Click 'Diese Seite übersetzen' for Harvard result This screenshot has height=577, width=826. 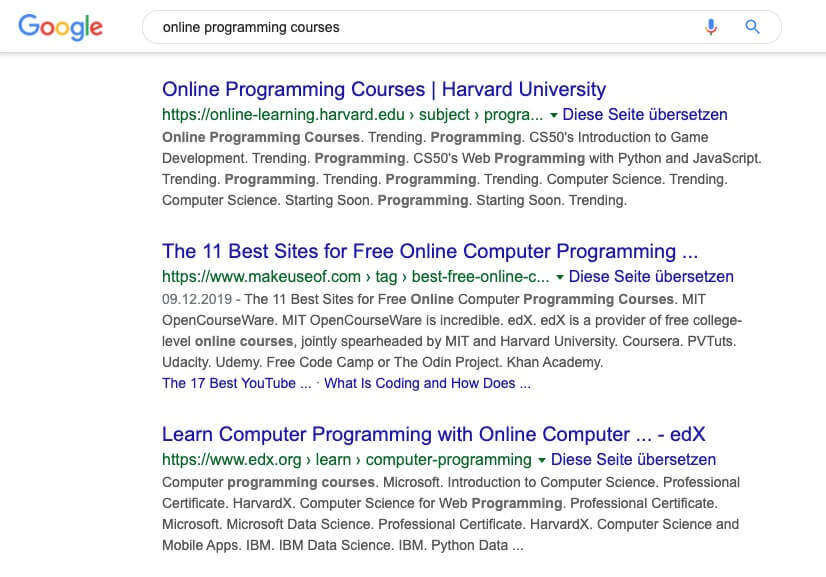tap(645, 114)
